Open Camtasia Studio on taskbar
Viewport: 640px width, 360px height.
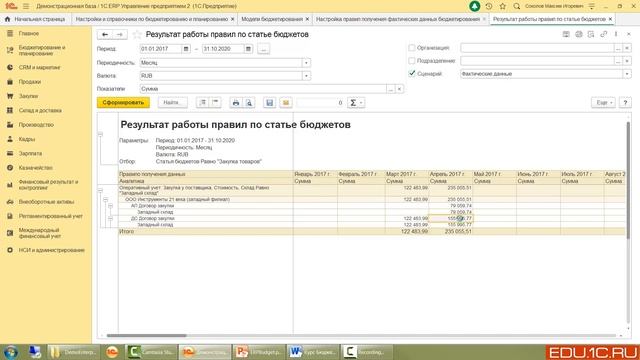[x=151, y=352]
